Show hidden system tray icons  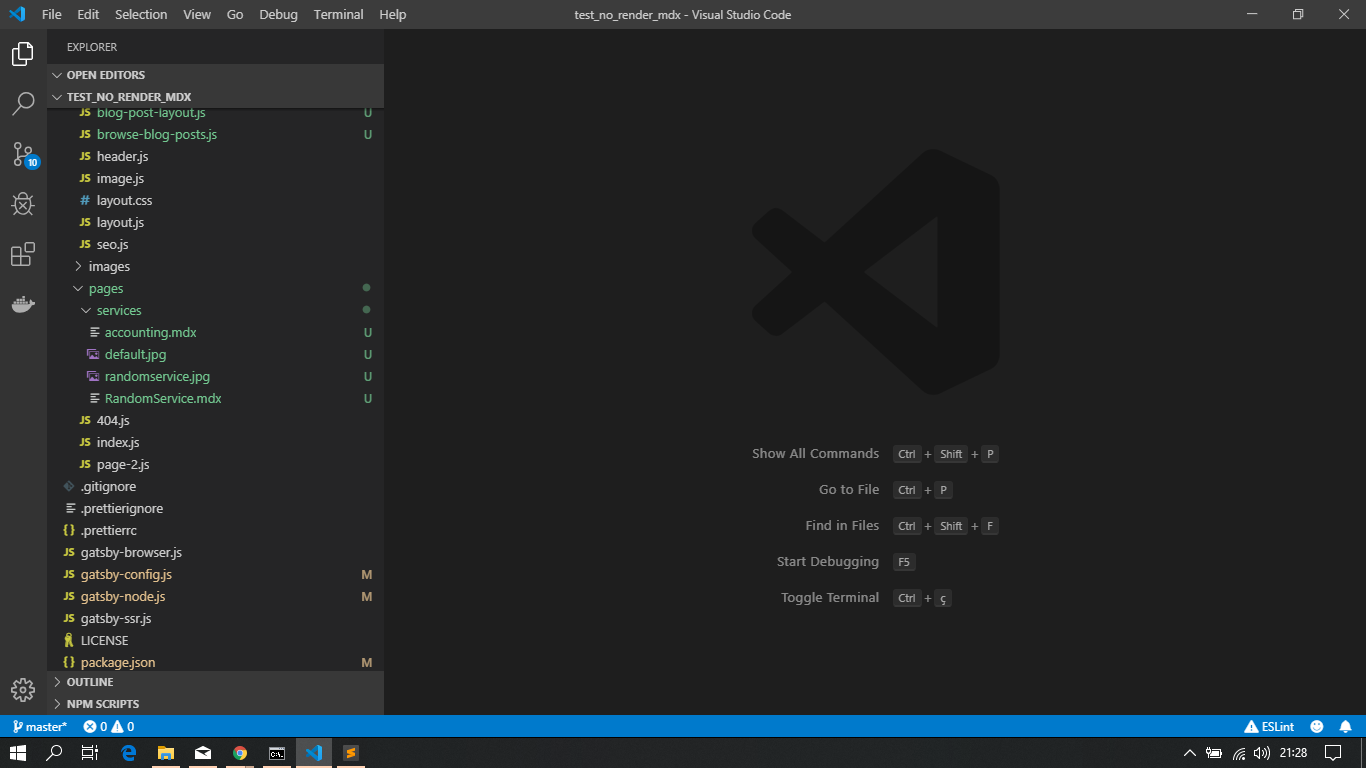click(x=1189, y=753)
